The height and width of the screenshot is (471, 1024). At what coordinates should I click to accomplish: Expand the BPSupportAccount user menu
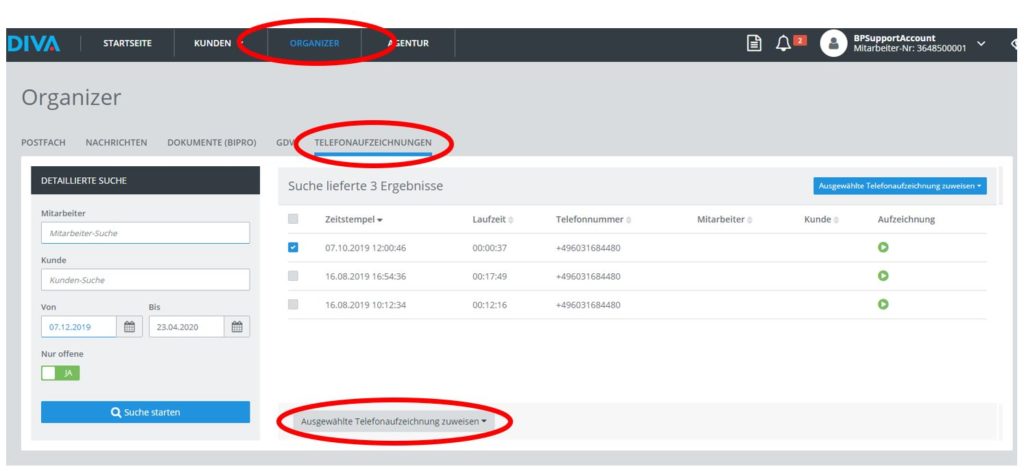pos(980,43)
